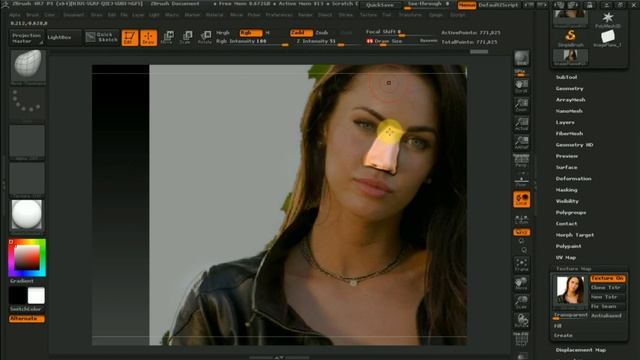Open the stroke type dots selector
Screen dimensions: 640x360
(27, 103)
